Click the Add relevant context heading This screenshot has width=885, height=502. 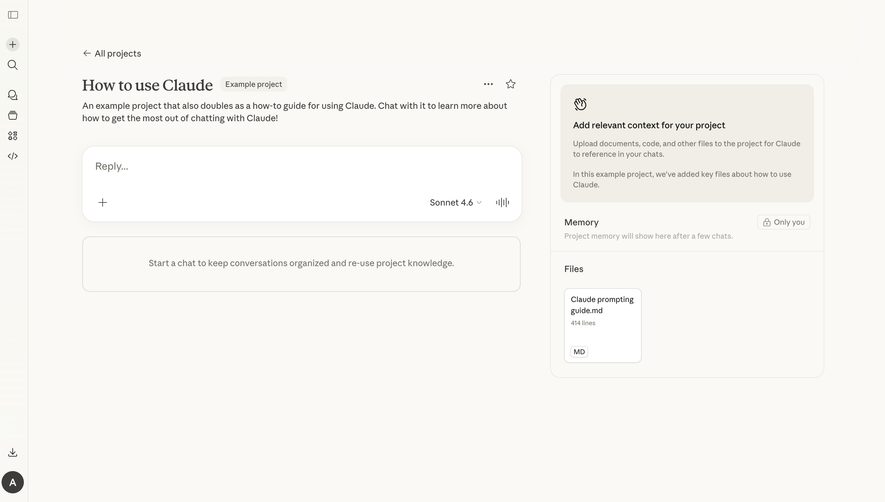[649, 125]
